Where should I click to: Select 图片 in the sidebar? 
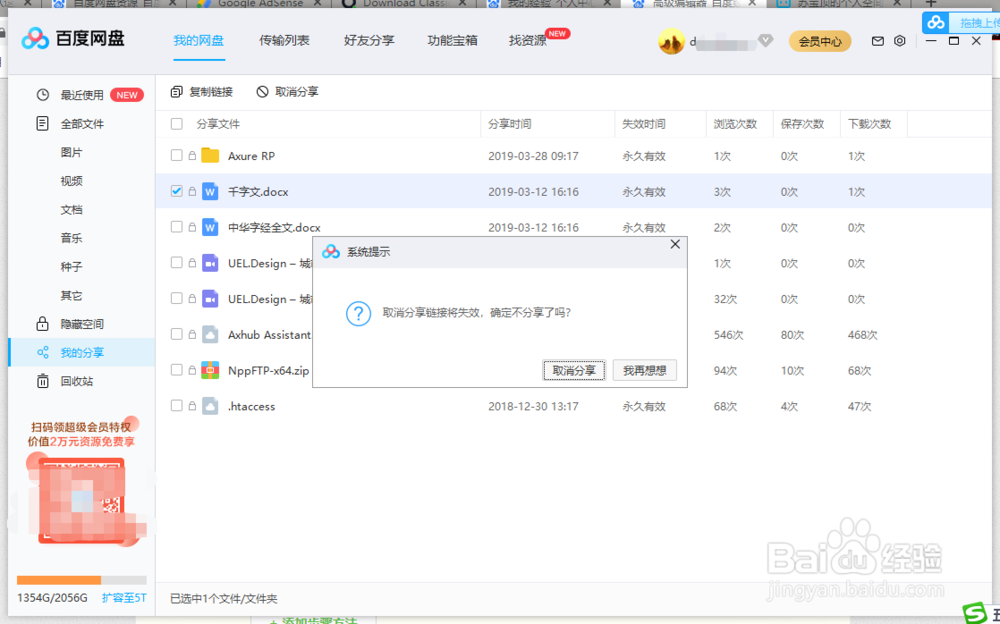[71, 152]
